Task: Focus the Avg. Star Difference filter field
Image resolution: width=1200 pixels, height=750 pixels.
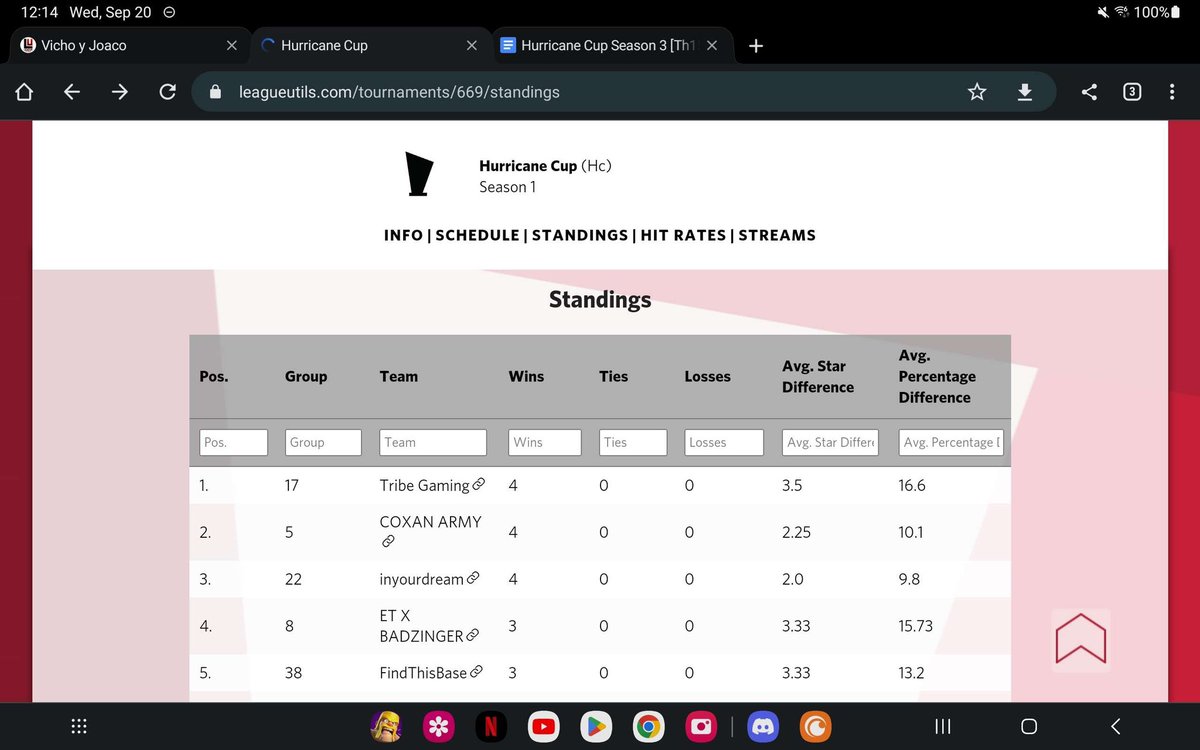Action: point(830,442)
